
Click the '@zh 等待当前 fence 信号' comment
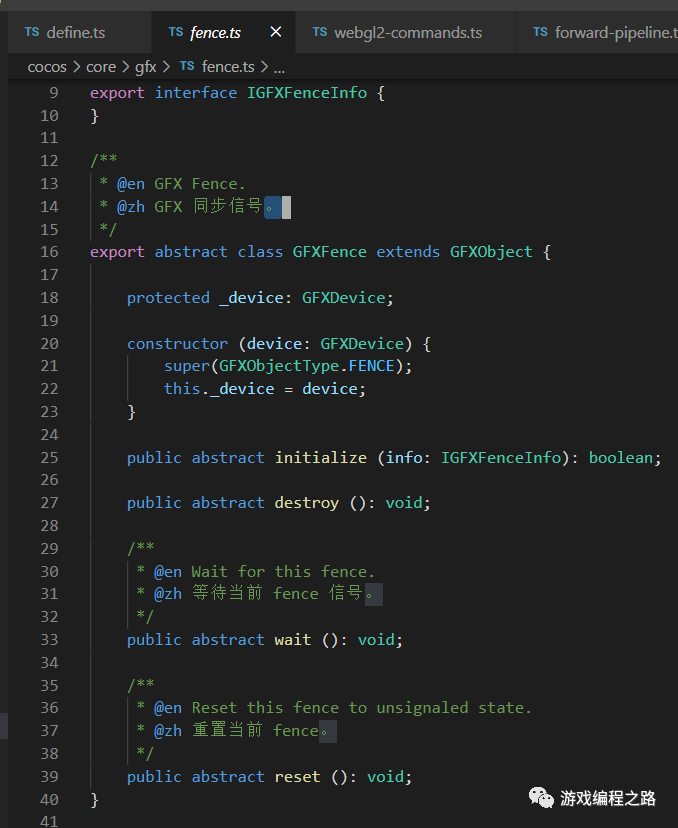click(258, 594)
